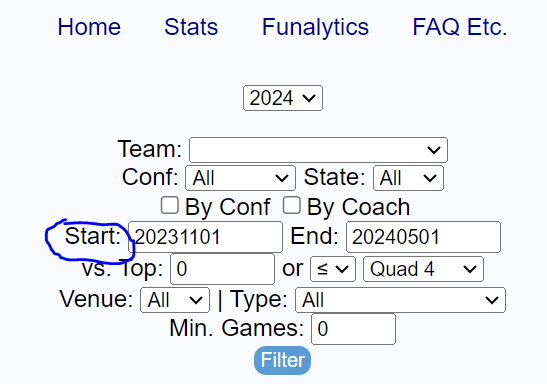Focus the Start date field 20231101

[x=205, y=237]
